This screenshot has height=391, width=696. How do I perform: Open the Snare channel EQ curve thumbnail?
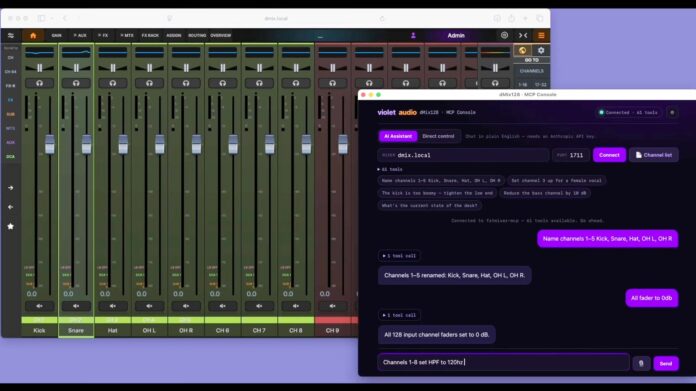tap(76, 52)
